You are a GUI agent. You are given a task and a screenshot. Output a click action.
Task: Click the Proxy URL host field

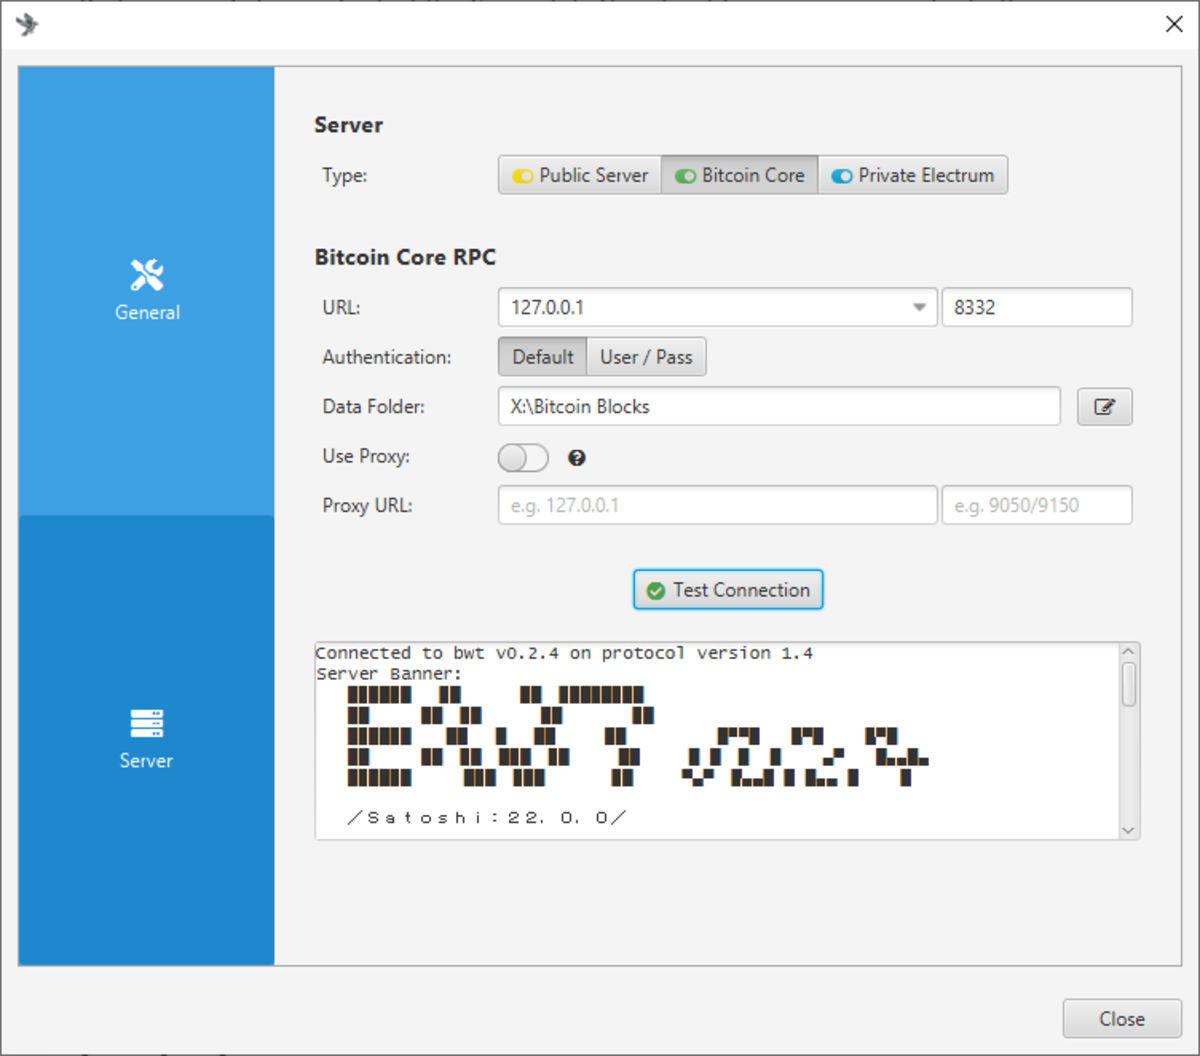[x=718, y=505]
